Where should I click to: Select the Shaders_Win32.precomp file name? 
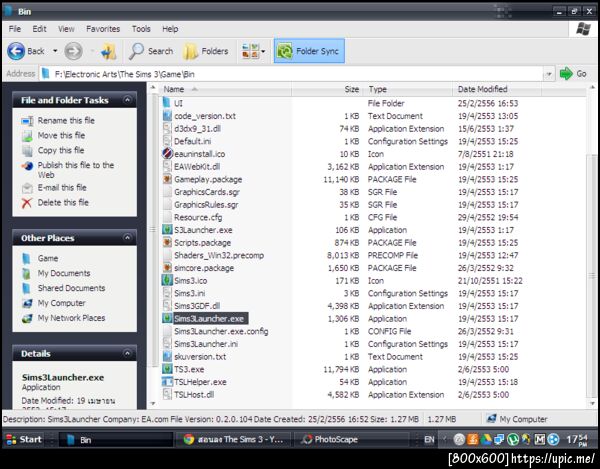pyautogui.click(x=219, y=255)
